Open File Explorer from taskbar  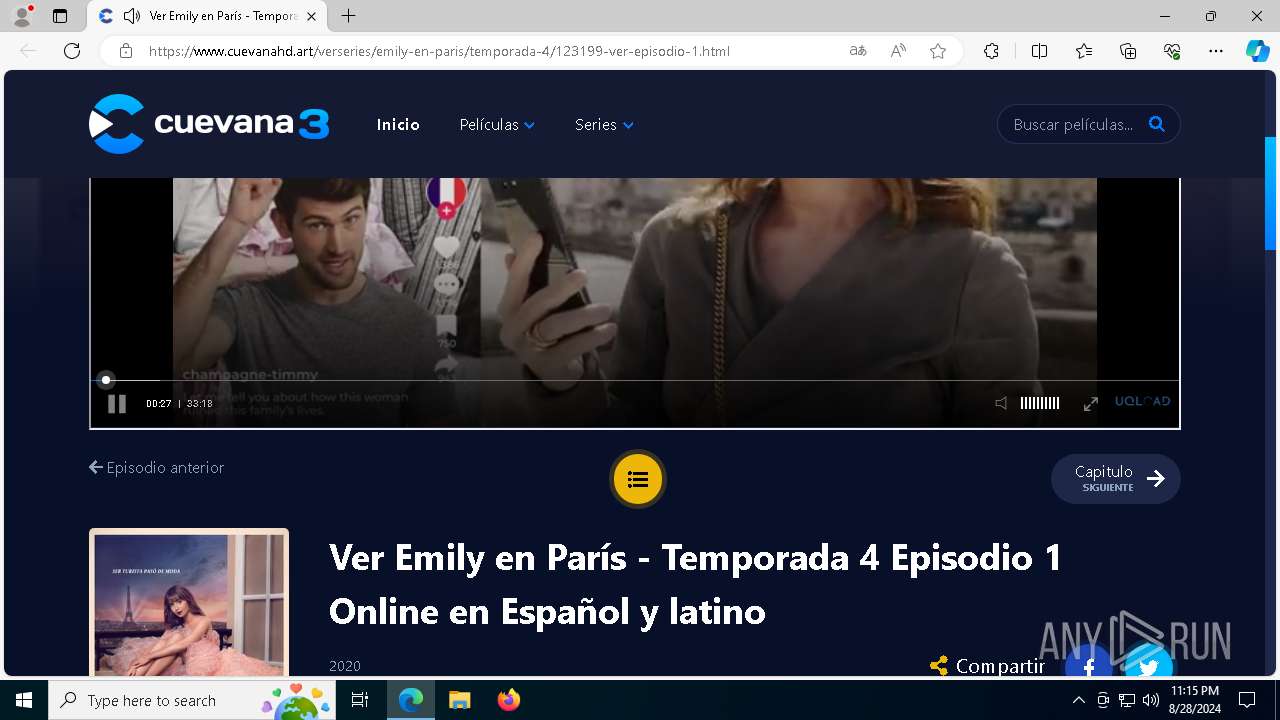click(x=459, y=700)
